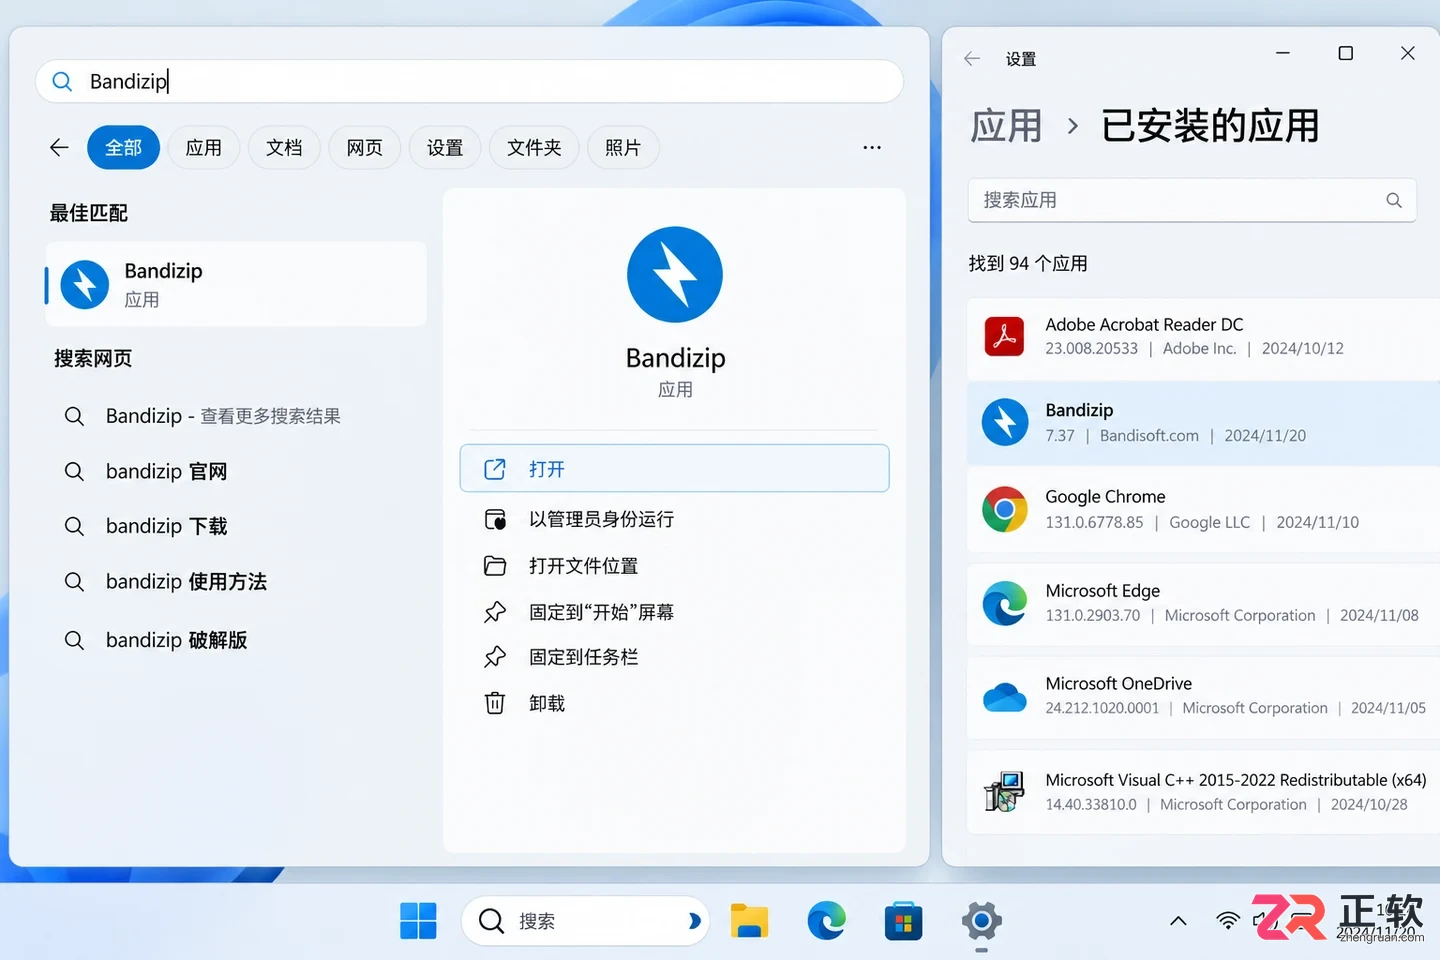
Task: Click the Settings gear on the taskbar
Action: [981, 921]
